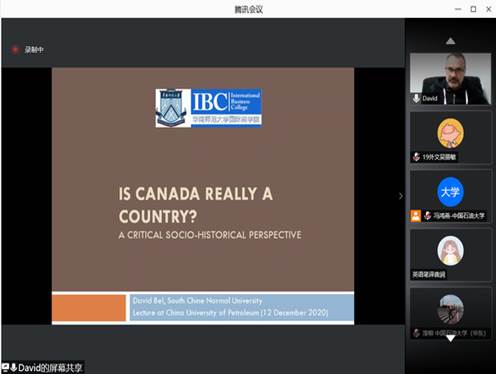Click the muted mic beside 中国石油大学 name
The image size is (496, 374).
pyautogui.click(x=427, y=216)
